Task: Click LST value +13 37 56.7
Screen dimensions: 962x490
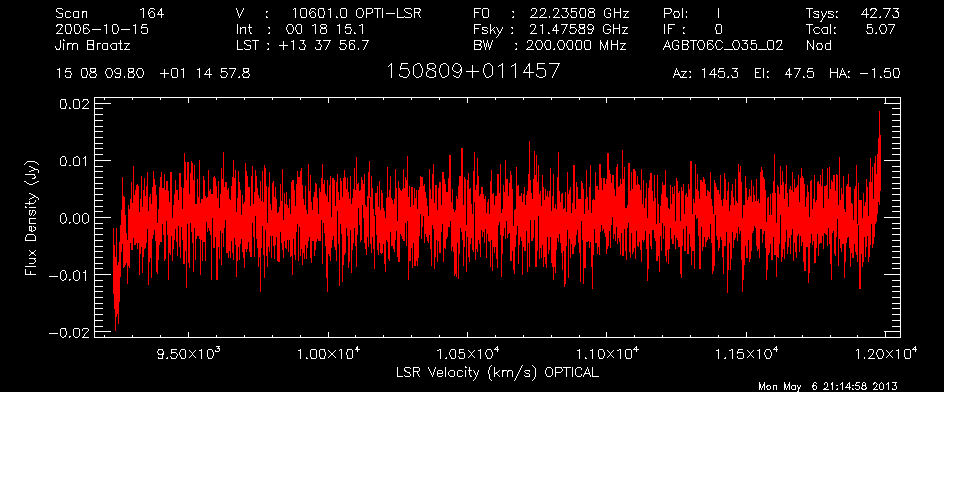Action: coord(324,45)
